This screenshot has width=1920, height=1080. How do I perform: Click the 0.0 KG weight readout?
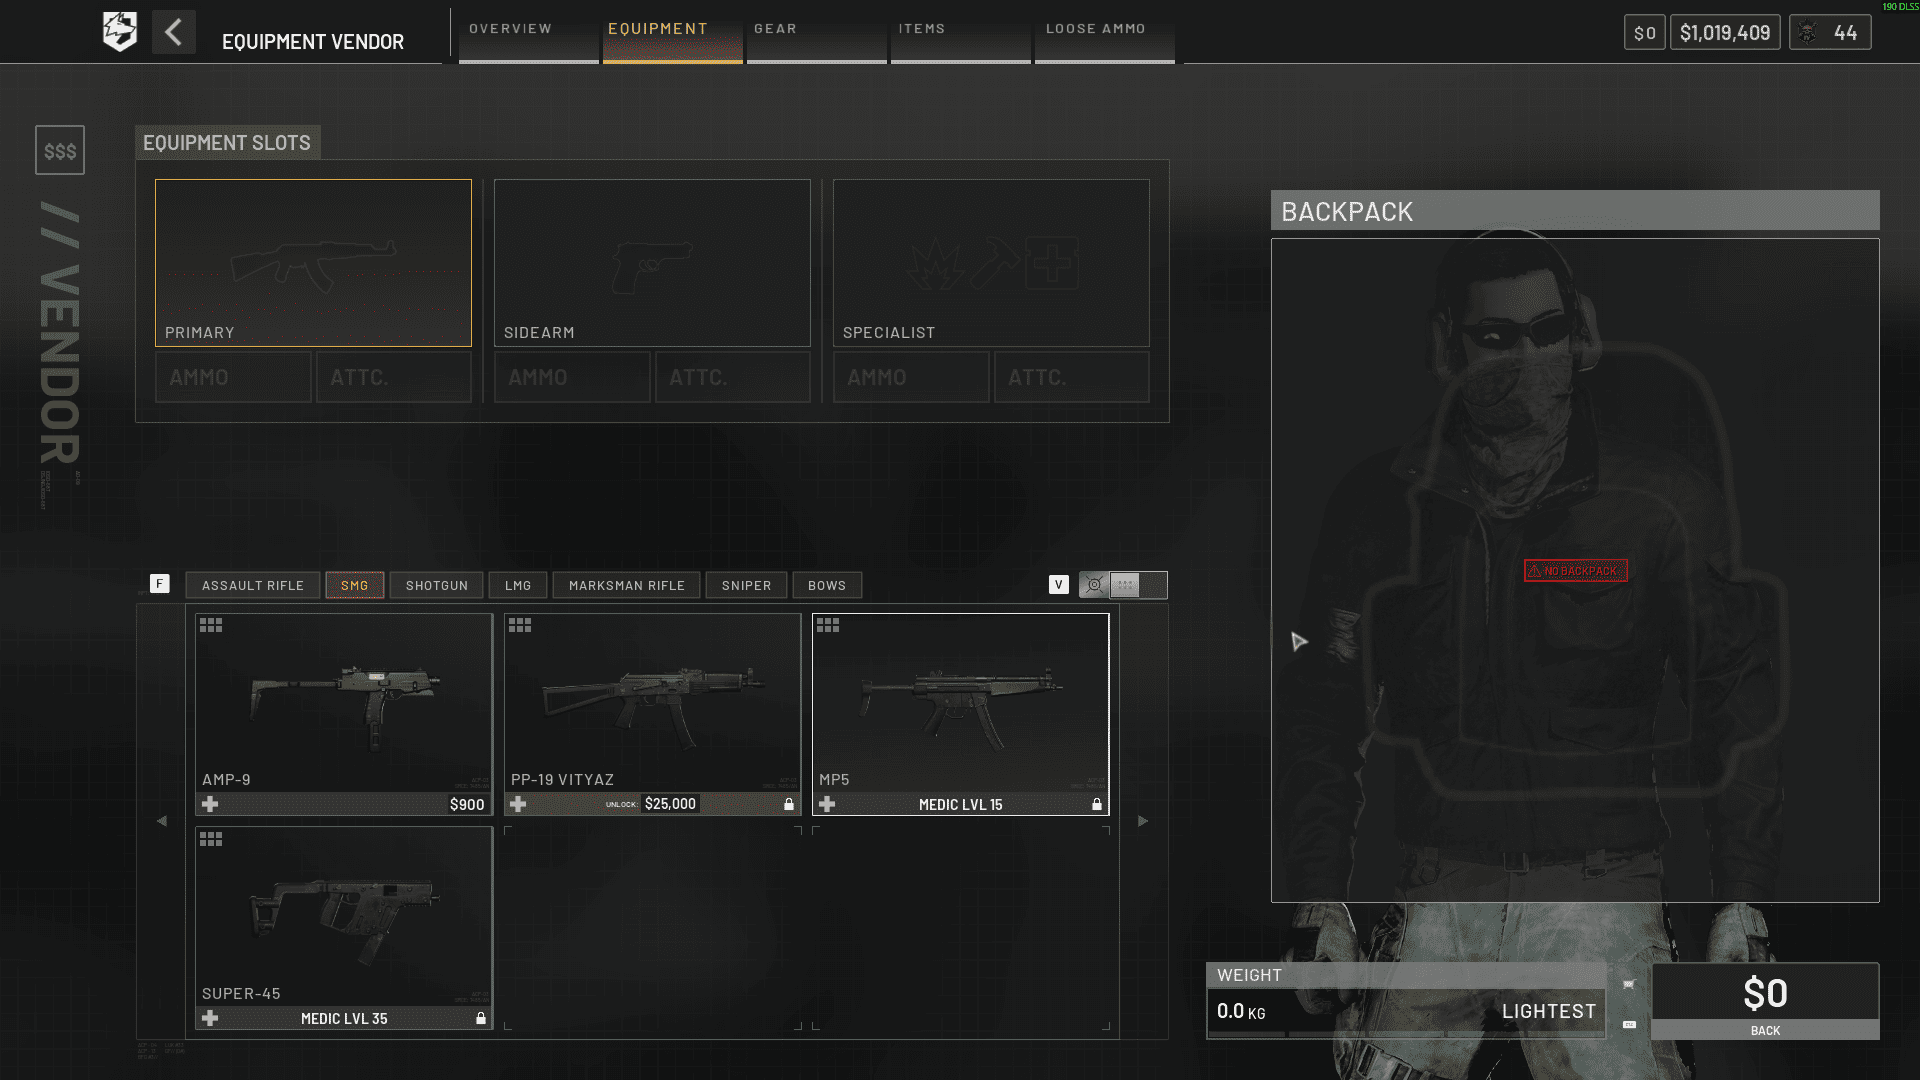coord(1241,1011)
